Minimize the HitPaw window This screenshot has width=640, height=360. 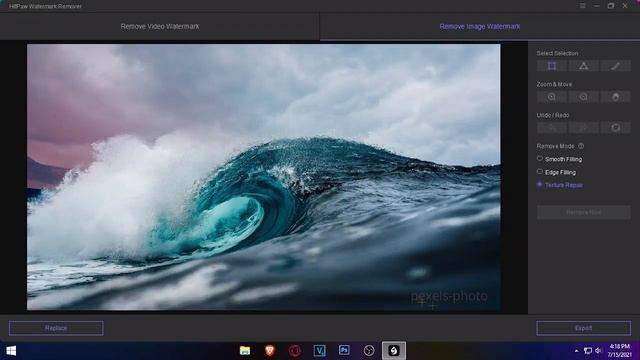click(597, 6)
